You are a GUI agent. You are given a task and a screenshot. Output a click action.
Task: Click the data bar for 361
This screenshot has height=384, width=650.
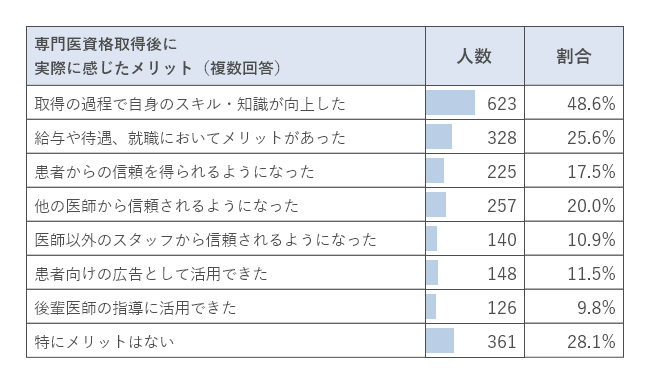[x=440, y=340]
